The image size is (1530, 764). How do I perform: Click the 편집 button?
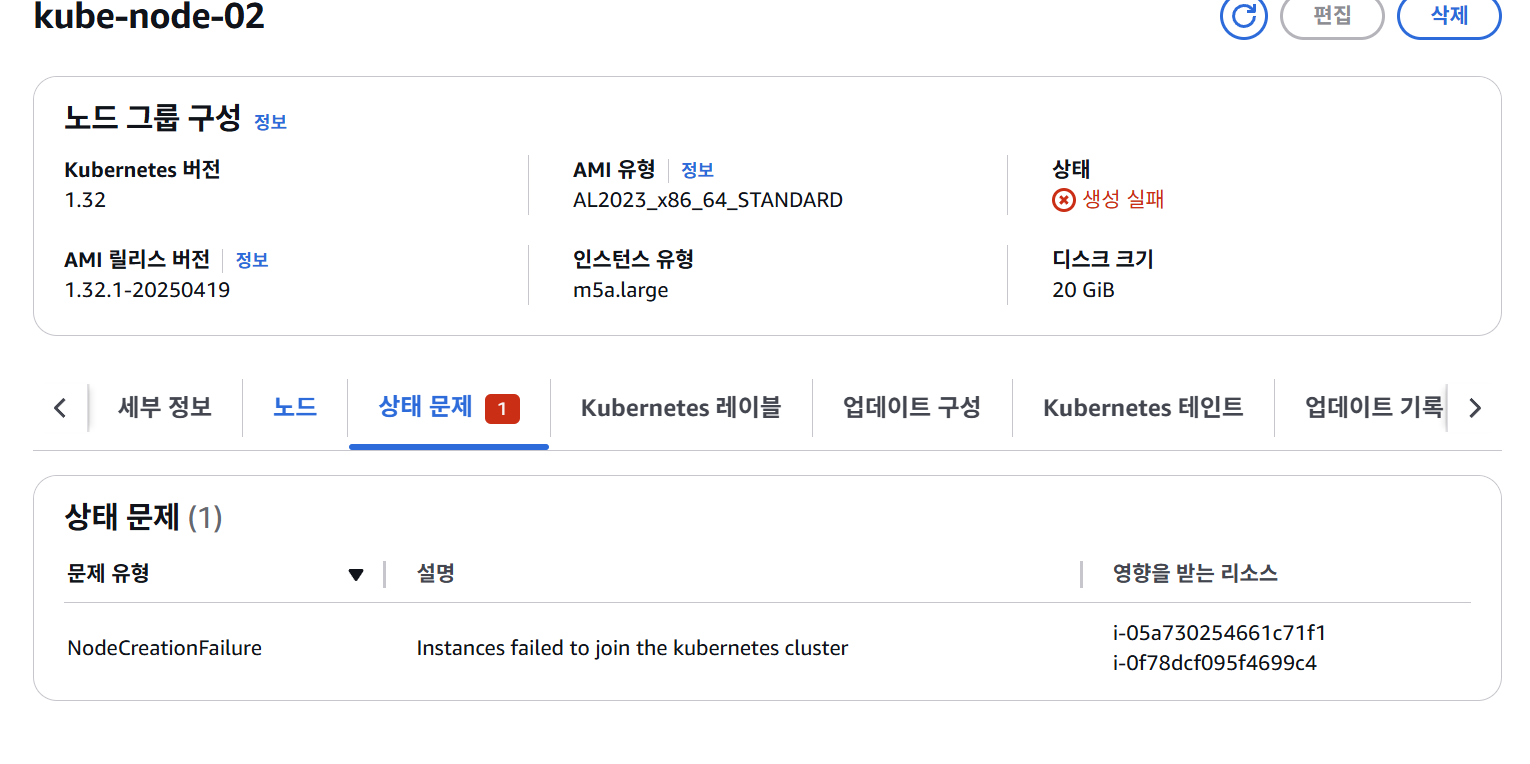[x=1332, y=16]
